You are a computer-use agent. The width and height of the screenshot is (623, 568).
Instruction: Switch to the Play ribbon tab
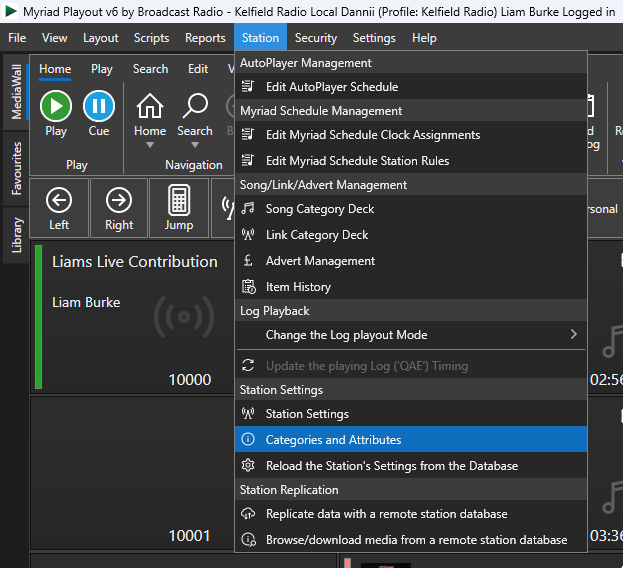tap(102, 69)
